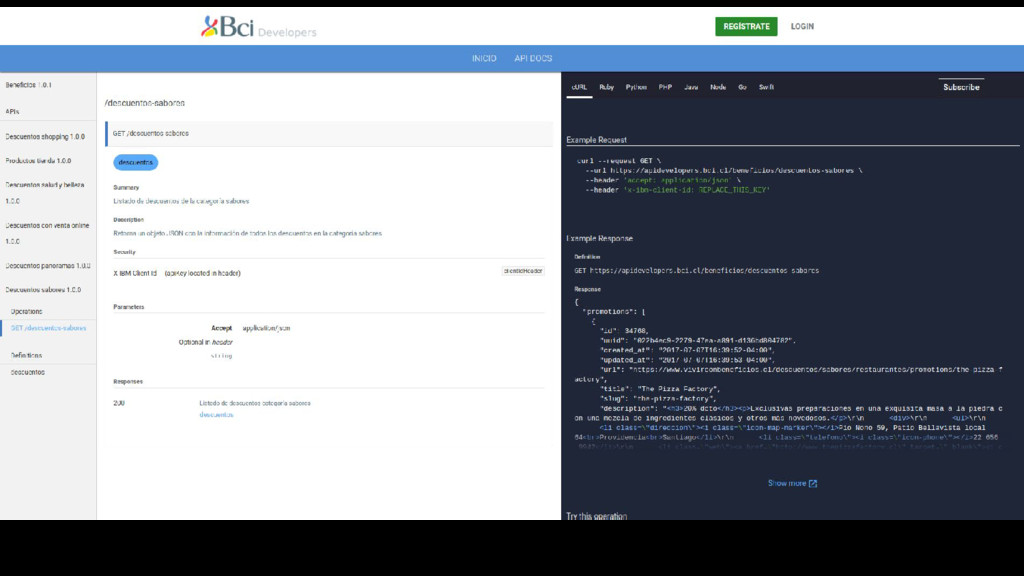Select Operations in the sidebar
The image size is (1024, 576).
pos(26,312)
